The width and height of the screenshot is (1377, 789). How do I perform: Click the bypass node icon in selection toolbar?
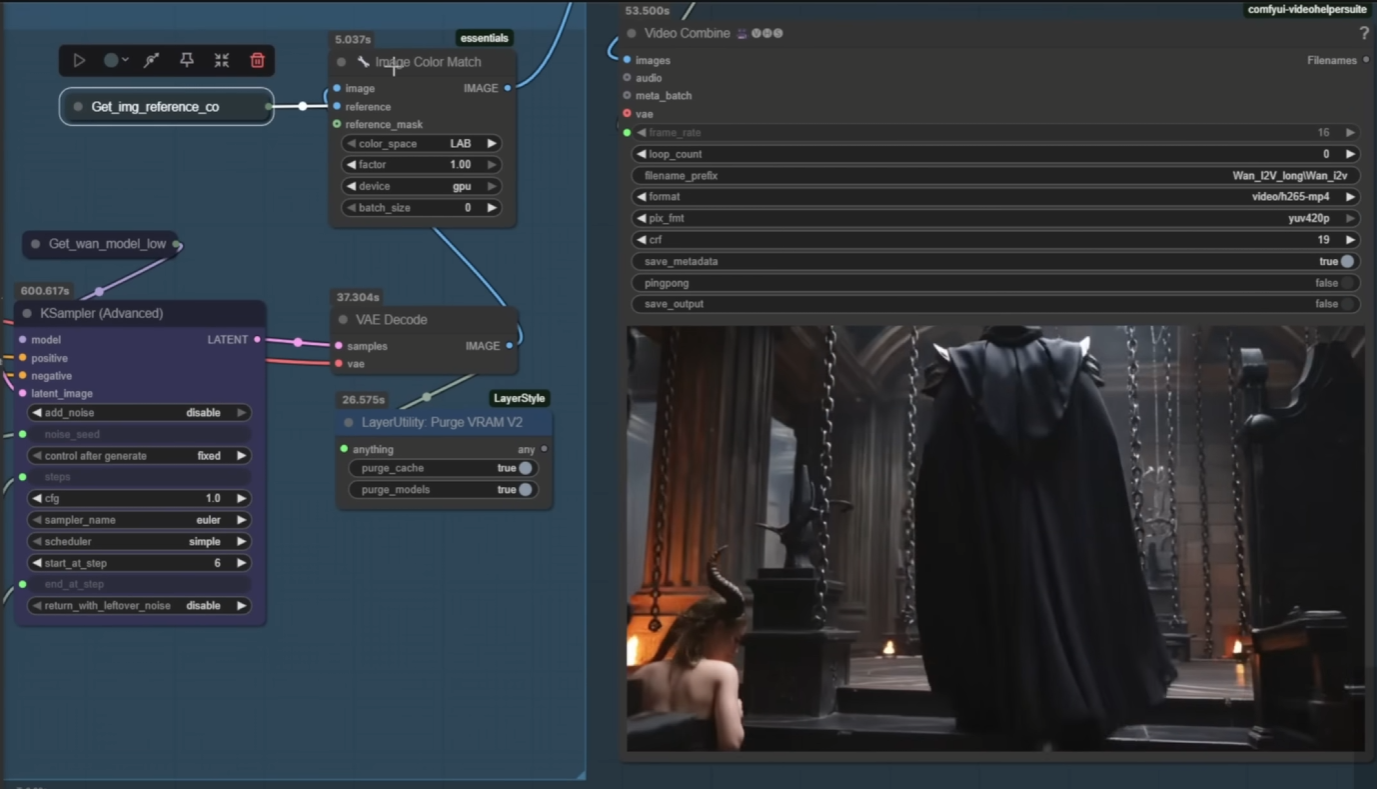click(151, 61)
